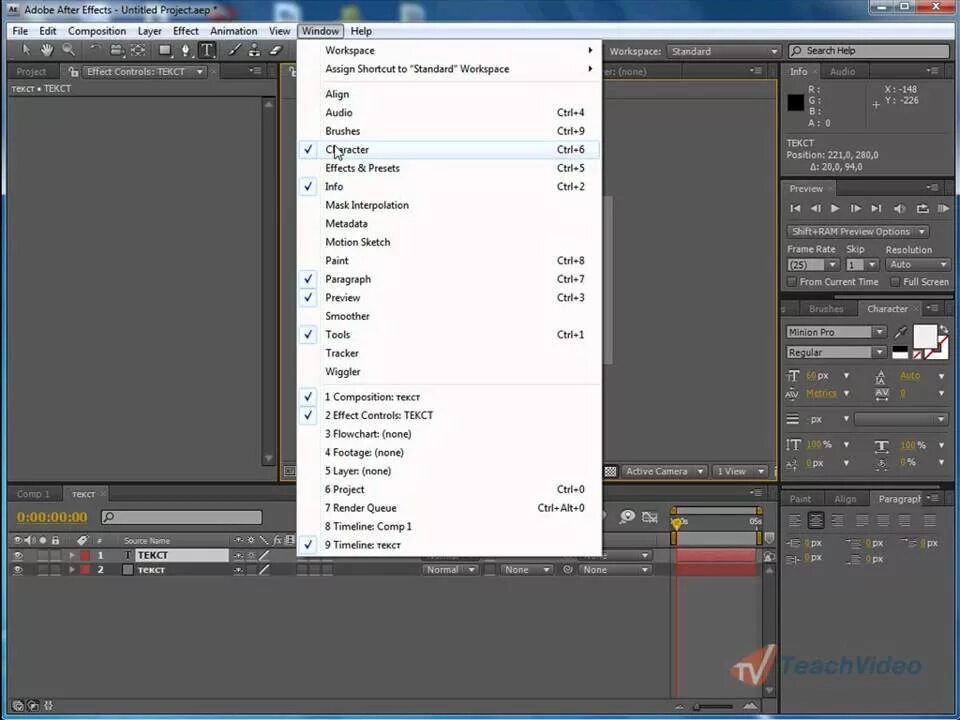
Task: Select the Horizontal Type tool
Action: point(207,50)
